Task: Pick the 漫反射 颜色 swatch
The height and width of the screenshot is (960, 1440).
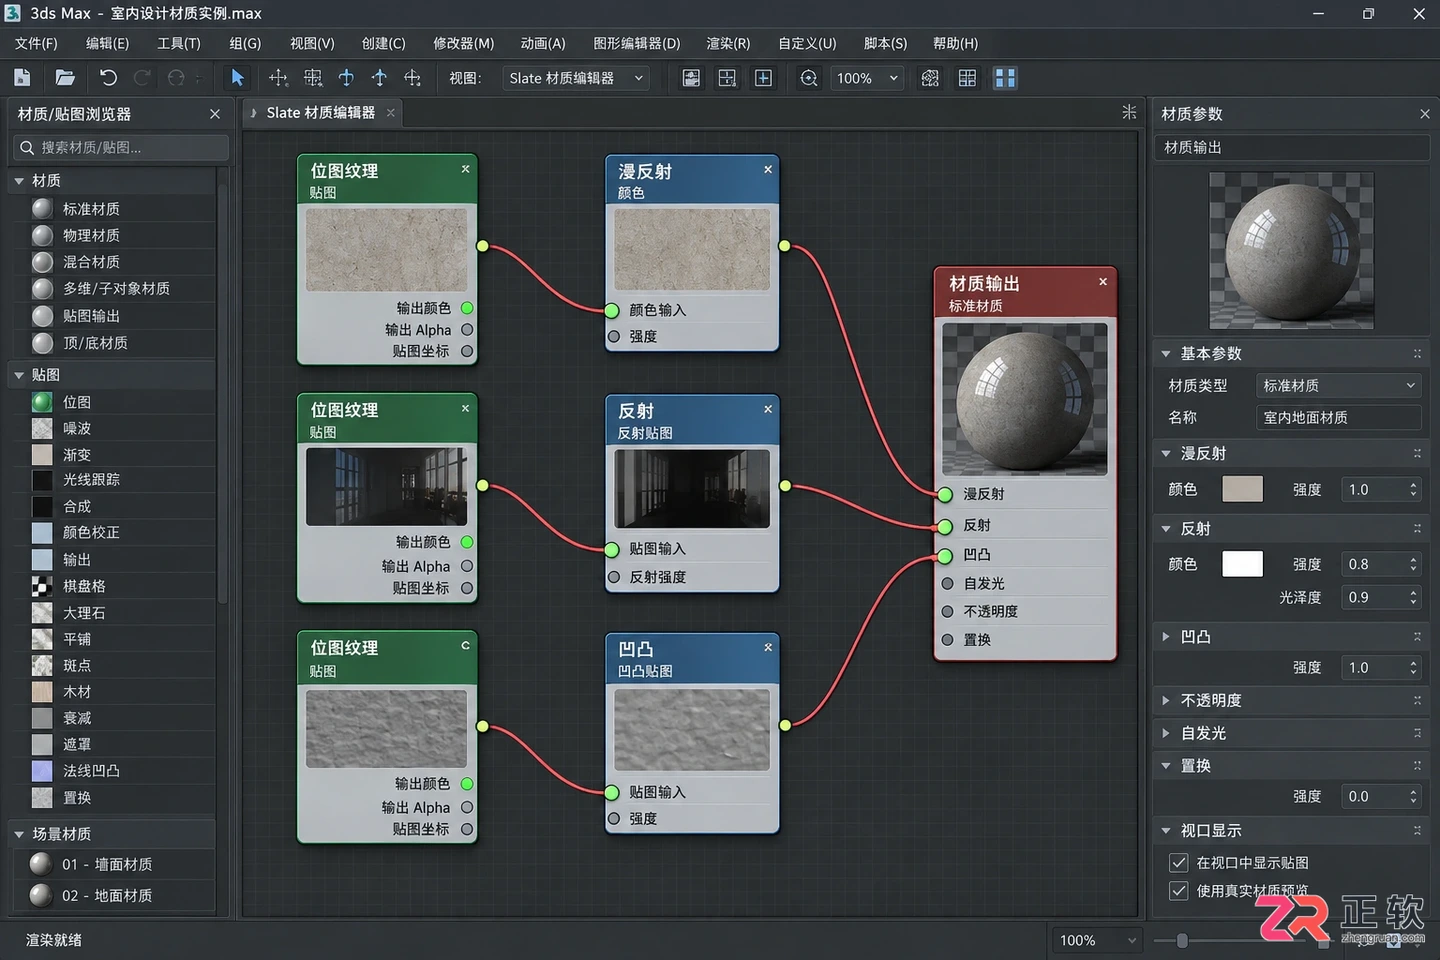Action: [x=1242, y=489]
